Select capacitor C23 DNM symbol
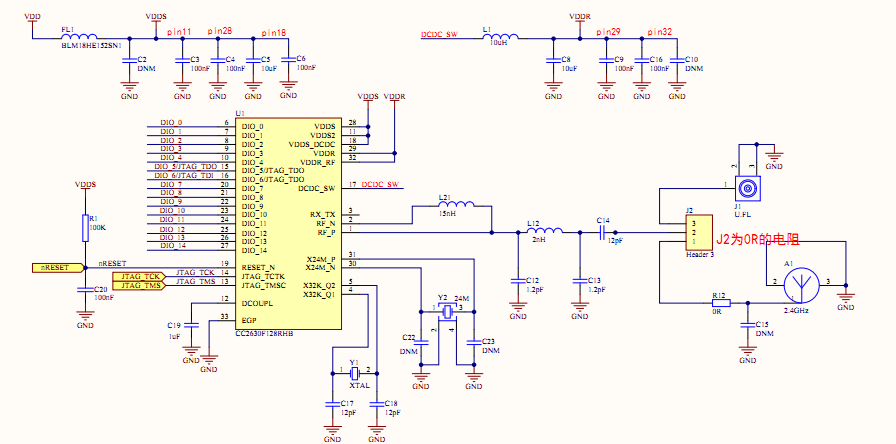 point(474,342)
